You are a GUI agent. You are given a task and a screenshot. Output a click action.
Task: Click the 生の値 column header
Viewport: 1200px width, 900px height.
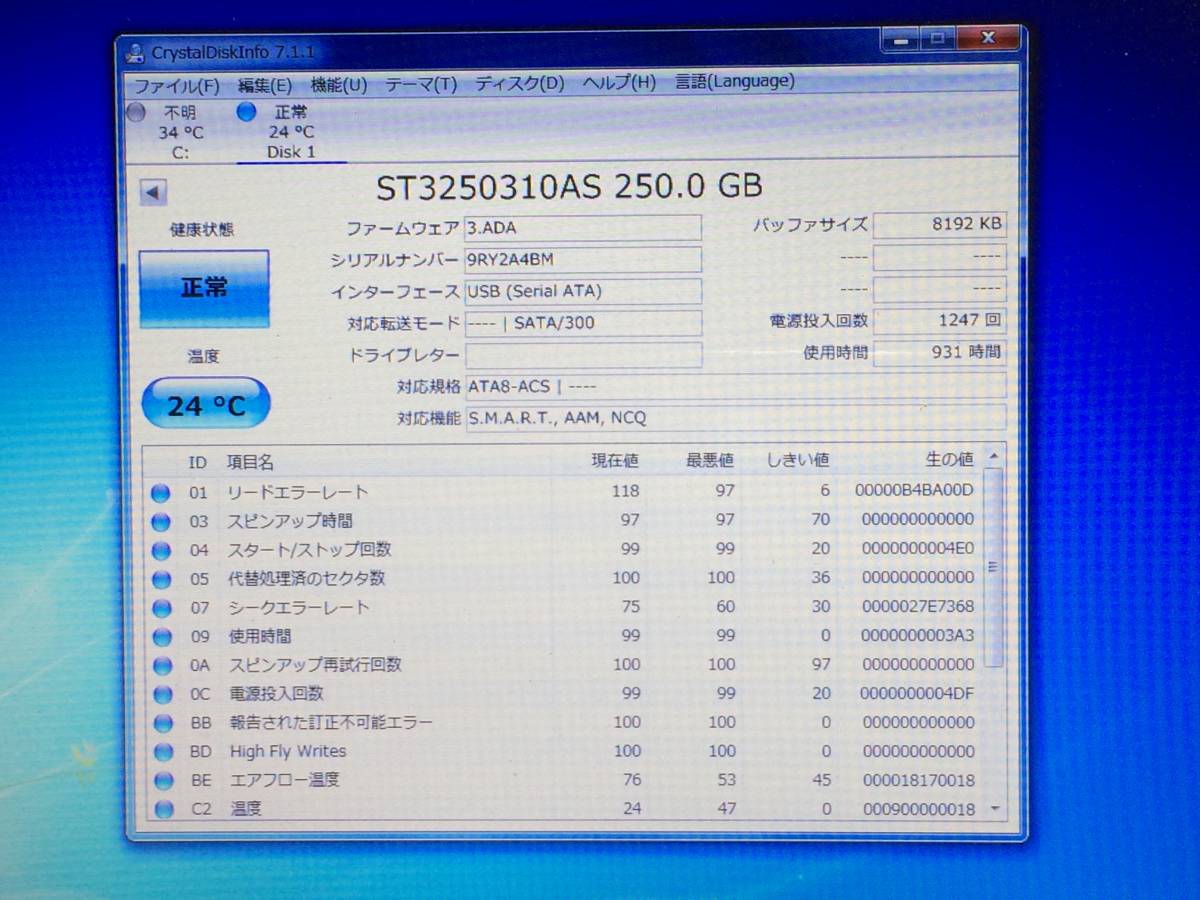949,459
